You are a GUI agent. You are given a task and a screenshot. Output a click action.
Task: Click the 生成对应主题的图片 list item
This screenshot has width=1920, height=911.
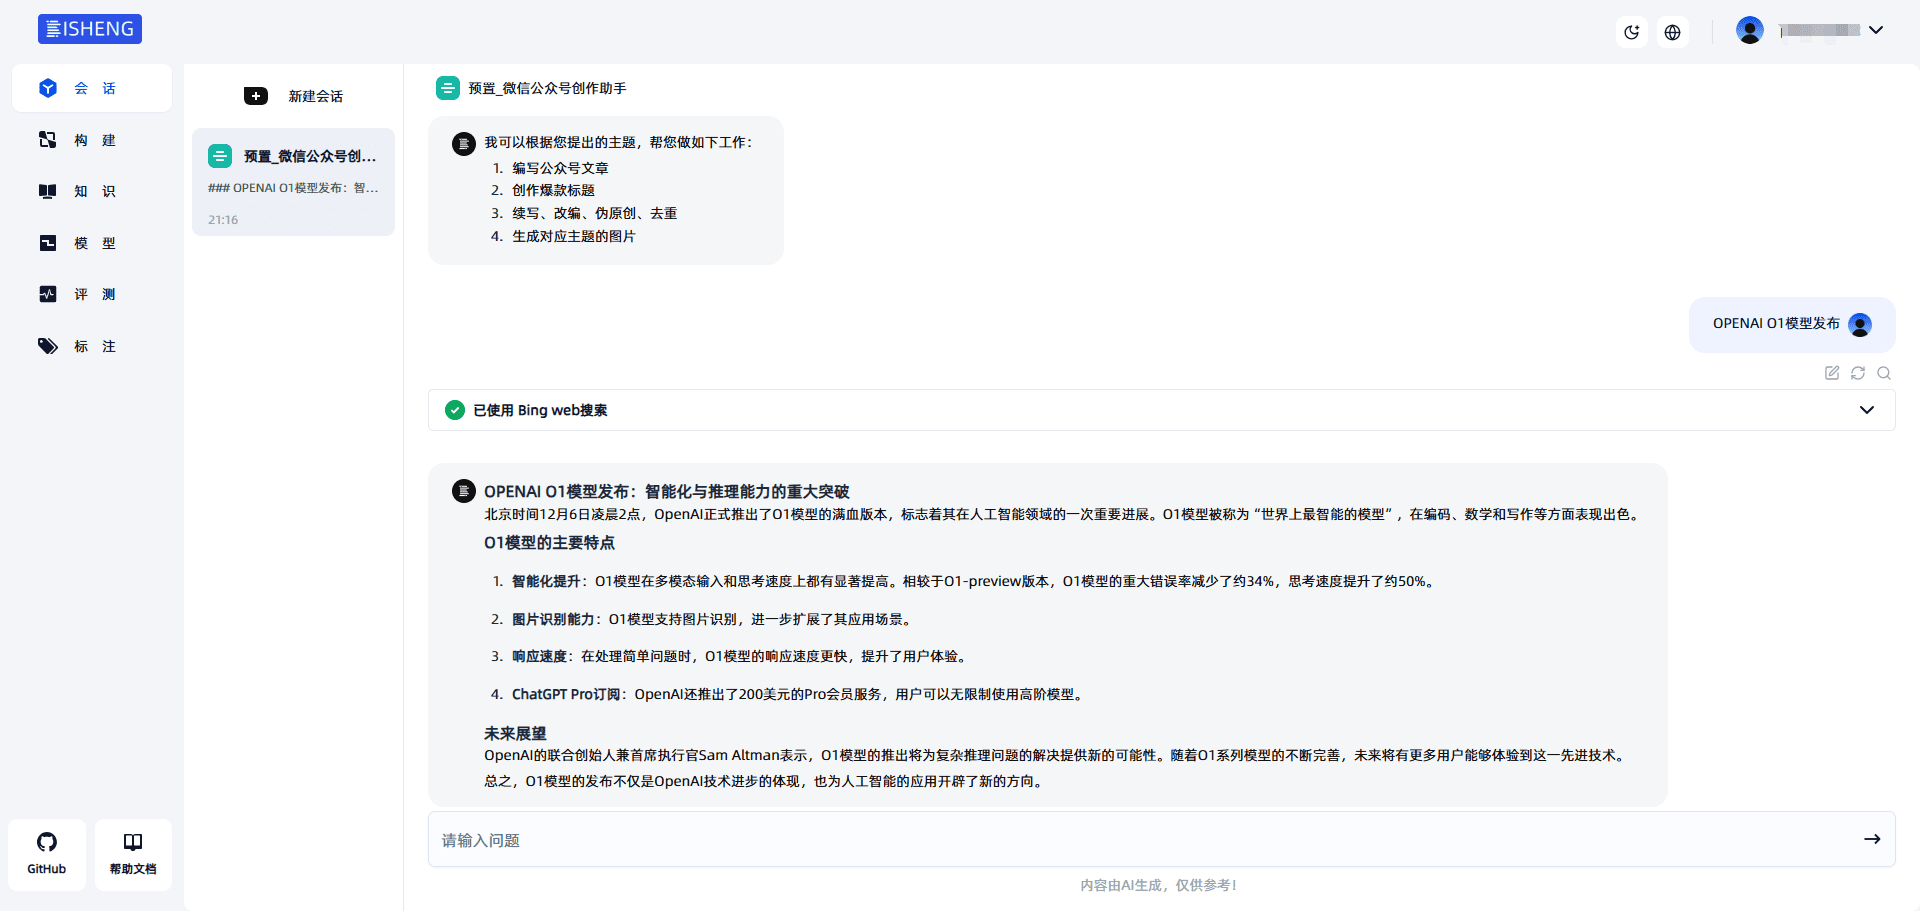574,236
